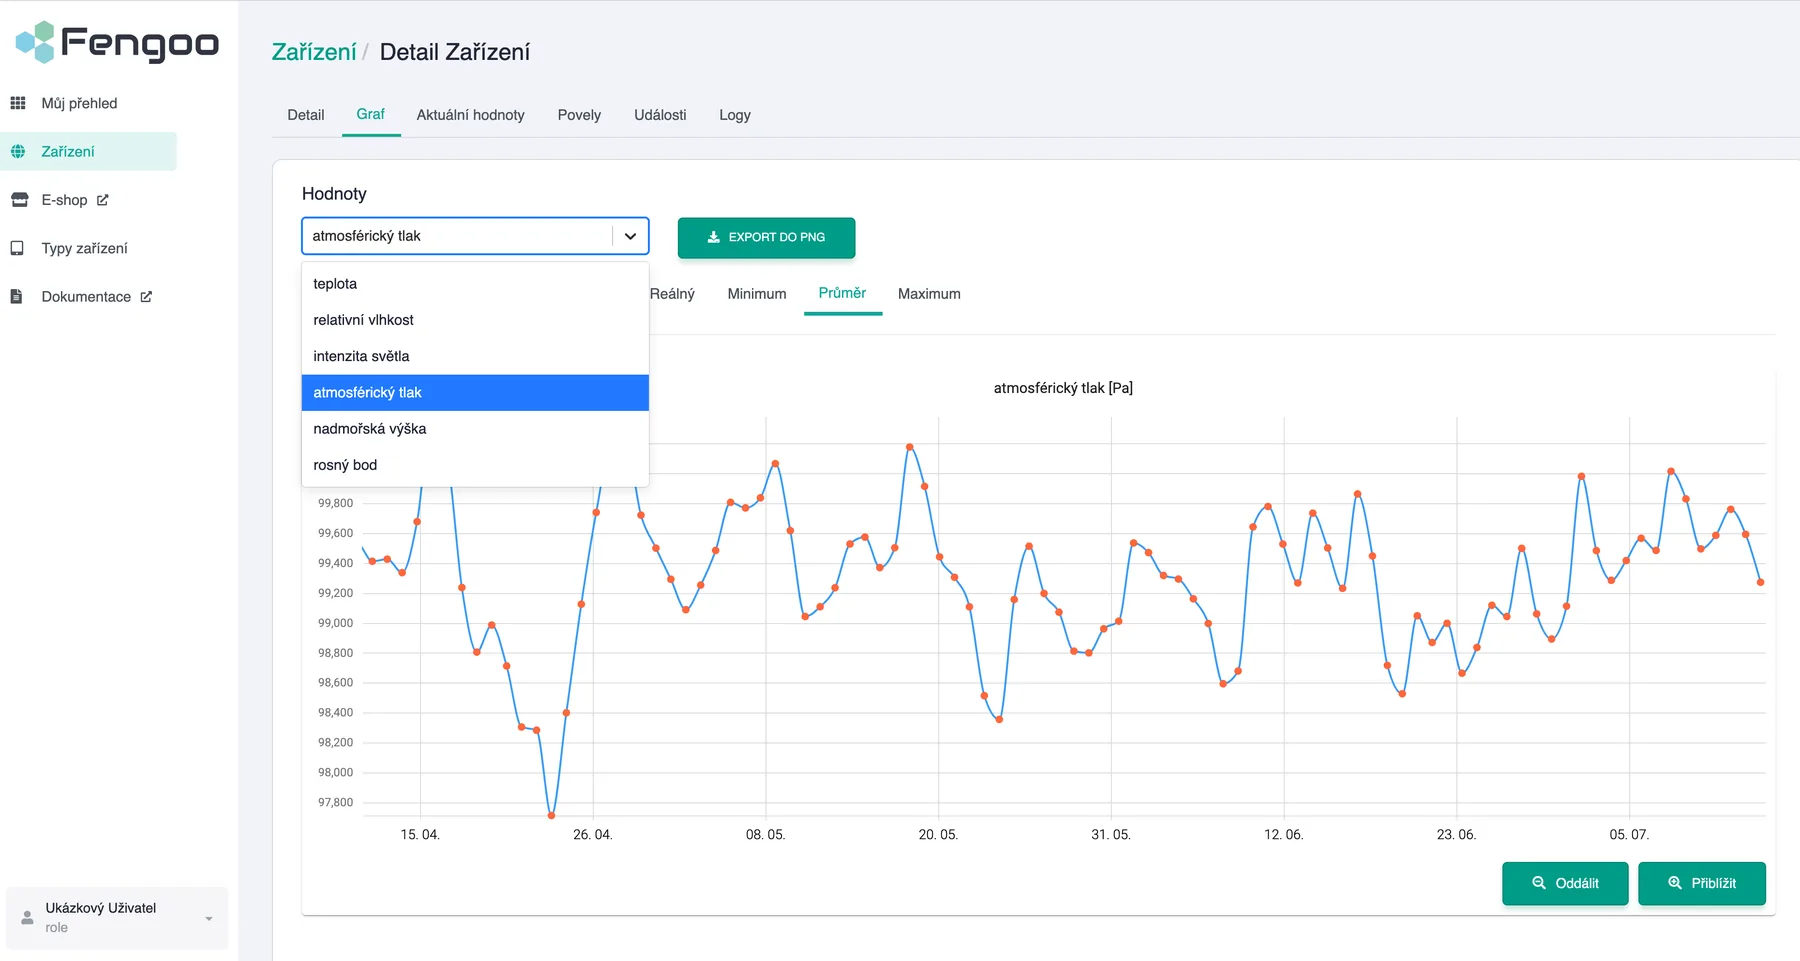The image size is (1800, 961).
Task: Click the Hodnoty section heading
Action: coord(334,194)
